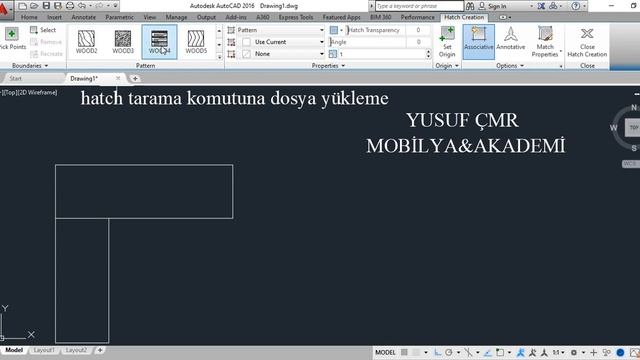
Task: Click the keyword search input field
Action: point(419,6)
